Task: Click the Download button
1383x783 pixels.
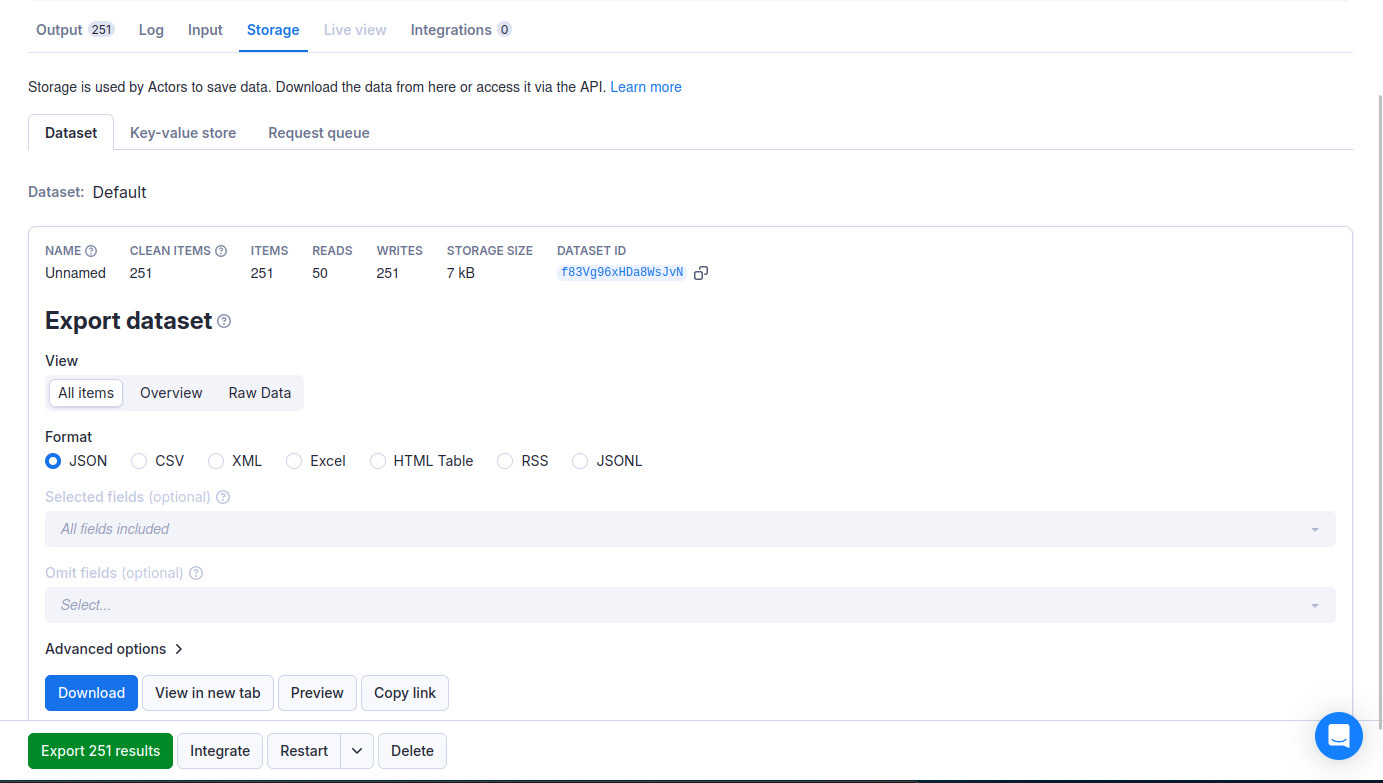Action: point(91,692)
